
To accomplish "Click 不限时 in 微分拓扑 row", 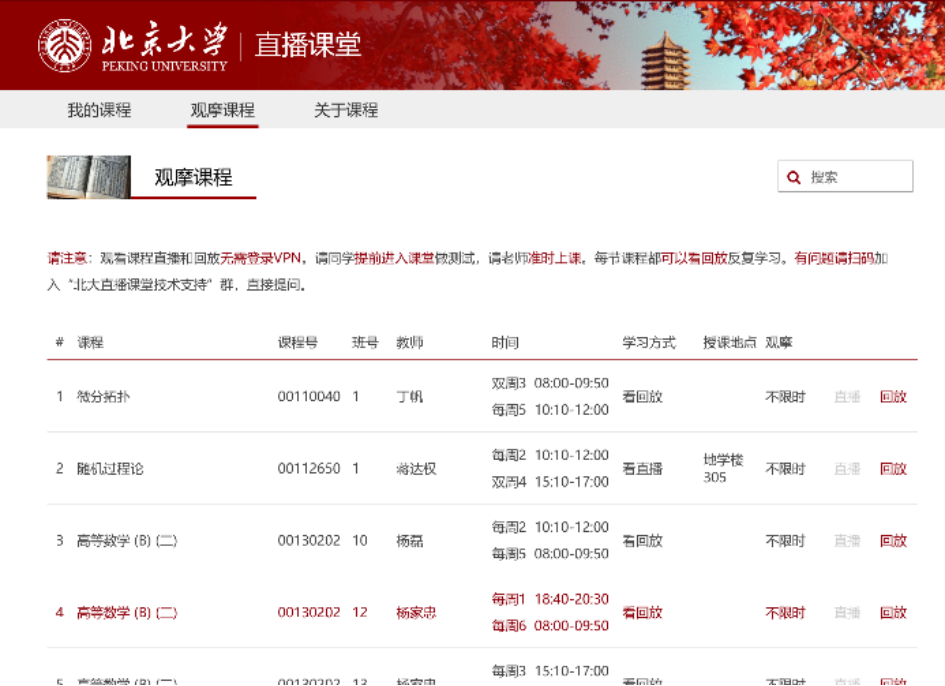I will [x=785, y=397].
